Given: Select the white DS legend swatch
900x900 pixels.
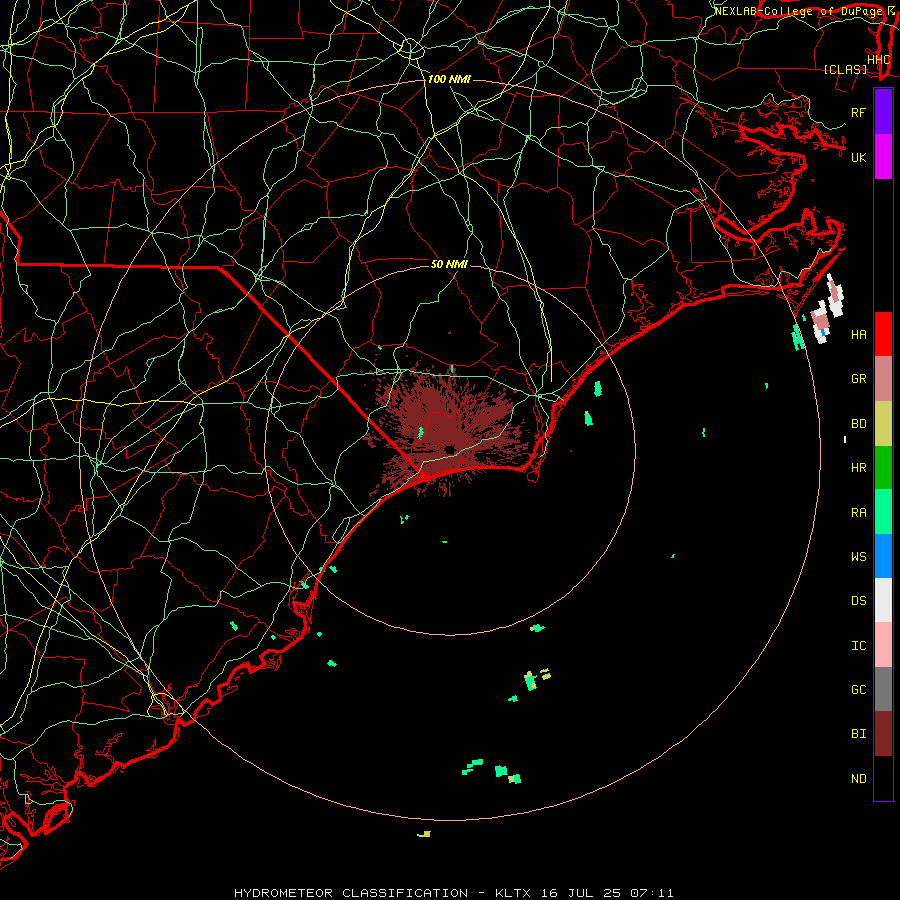Looking at the screenshot, I should pyautogui.click(x=883, y=600).
